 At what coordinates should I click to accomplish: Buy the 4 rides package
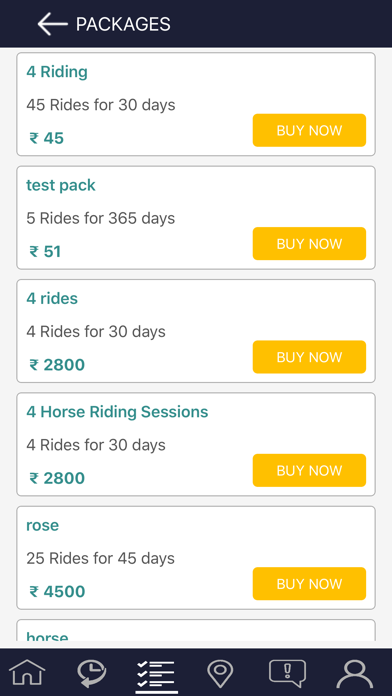coord(309,357)
